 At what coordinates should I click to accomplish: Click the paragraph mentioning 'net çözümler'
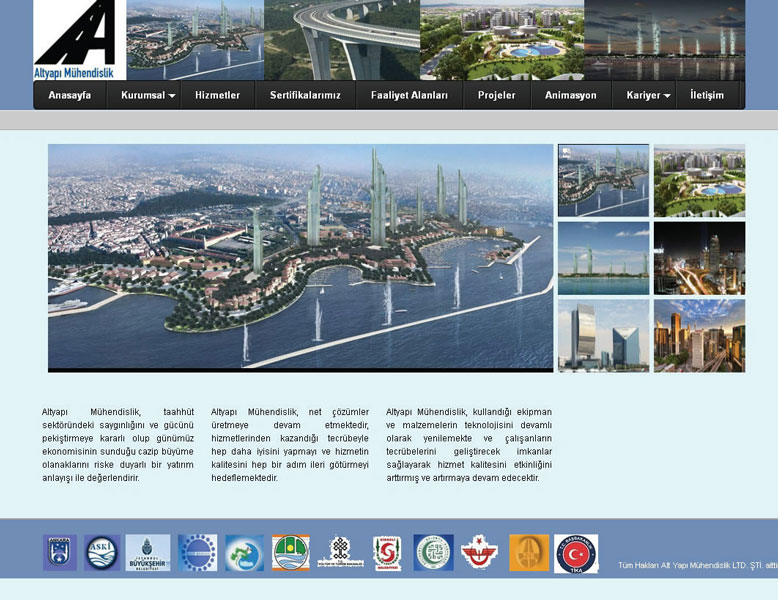290,445
